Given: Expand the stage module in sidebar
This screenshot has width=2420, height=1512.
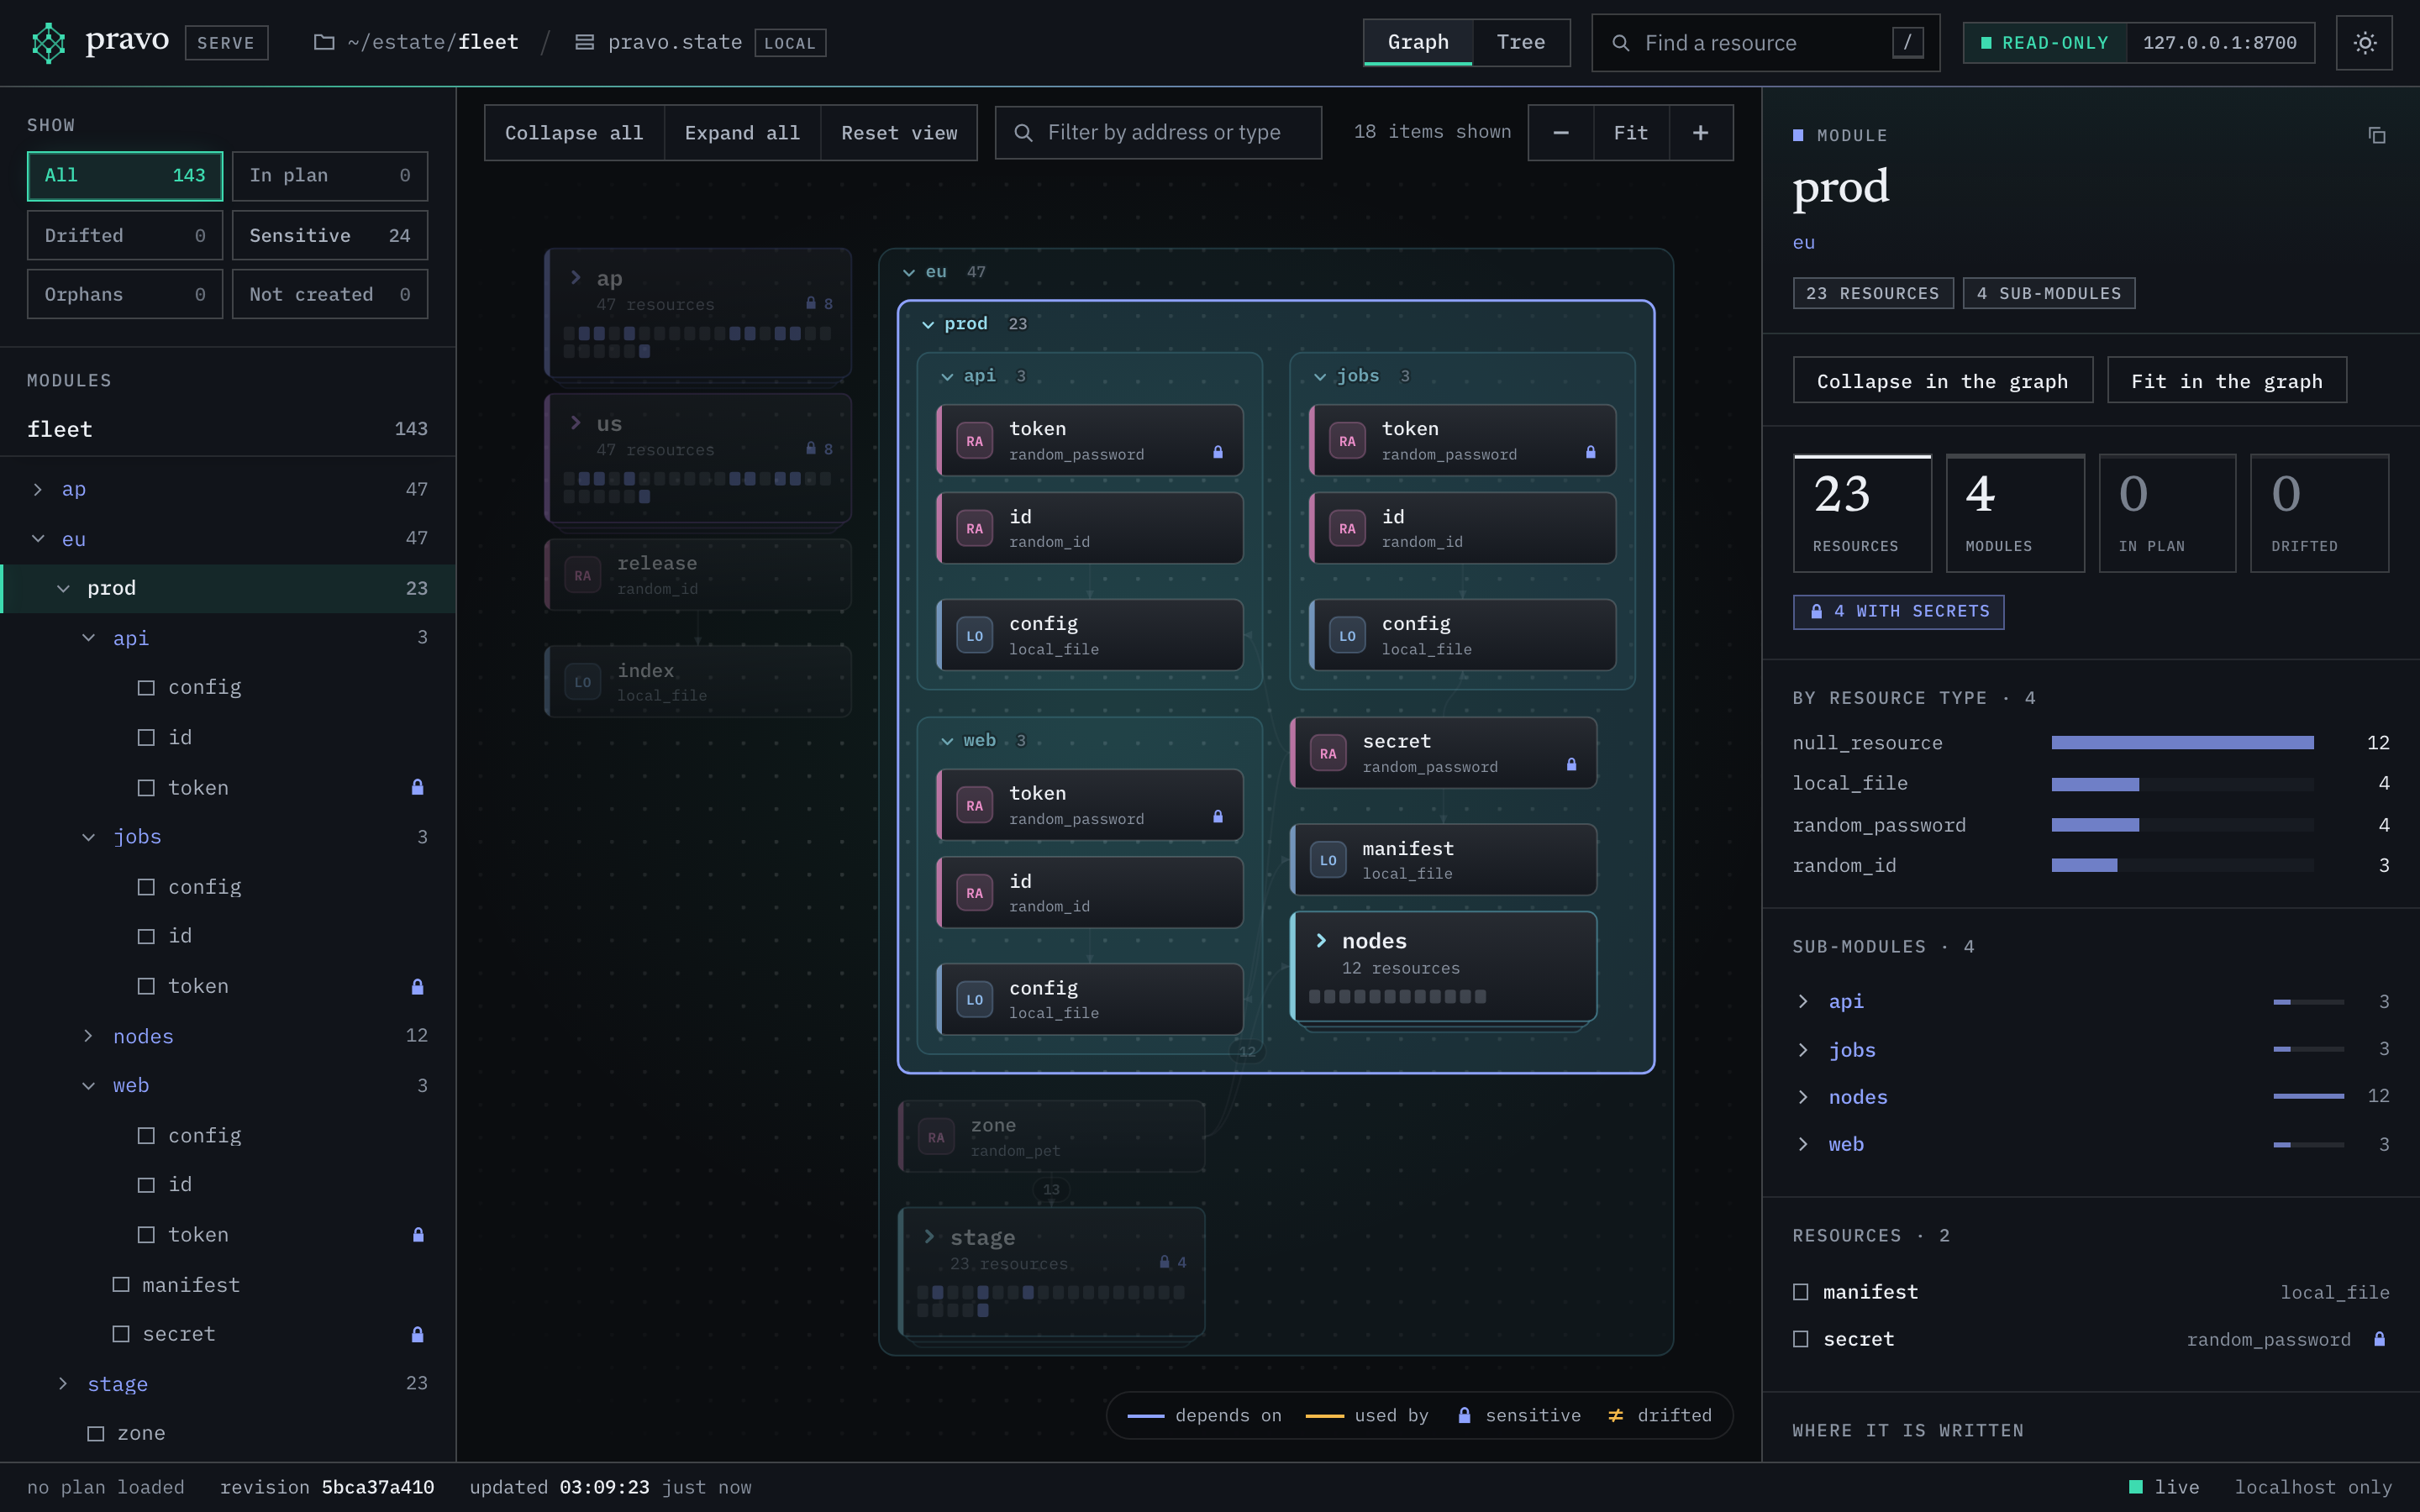Looking at the screenshot, I should pyautogui.click(x=63, y=1384).
